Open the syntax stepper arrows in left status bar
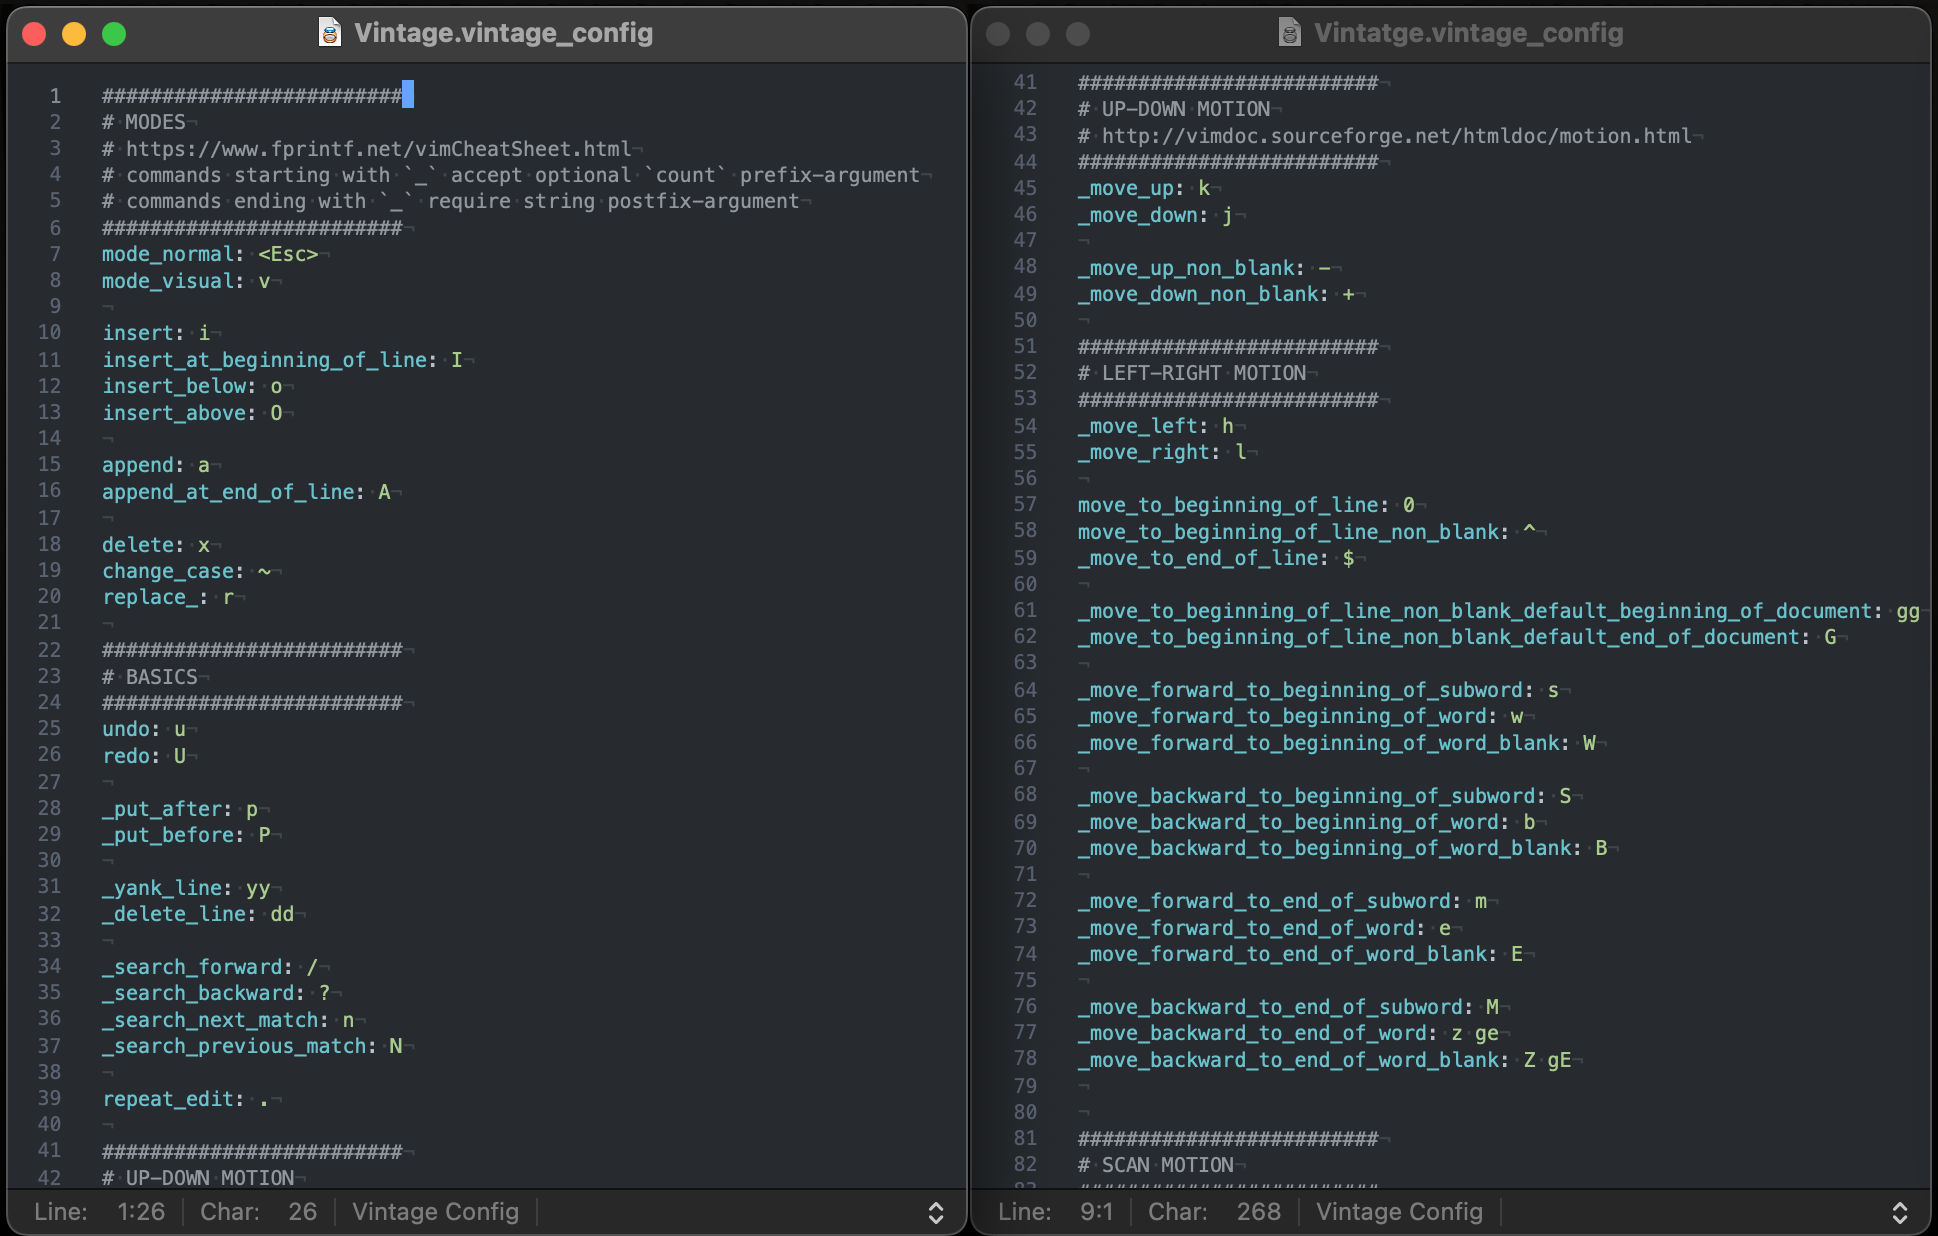Screen dimensions: 1938x1236 click(936, 1212)
